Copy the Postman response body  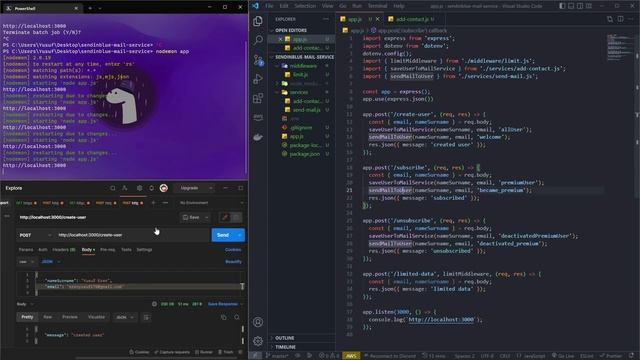pyautogui.click(x=223, y=317)
